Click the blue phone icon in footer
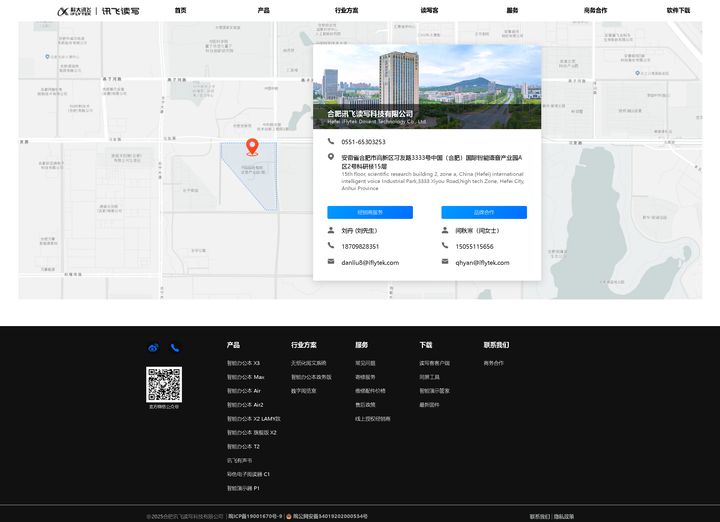The image size is (720, 522). coord(175,348)
